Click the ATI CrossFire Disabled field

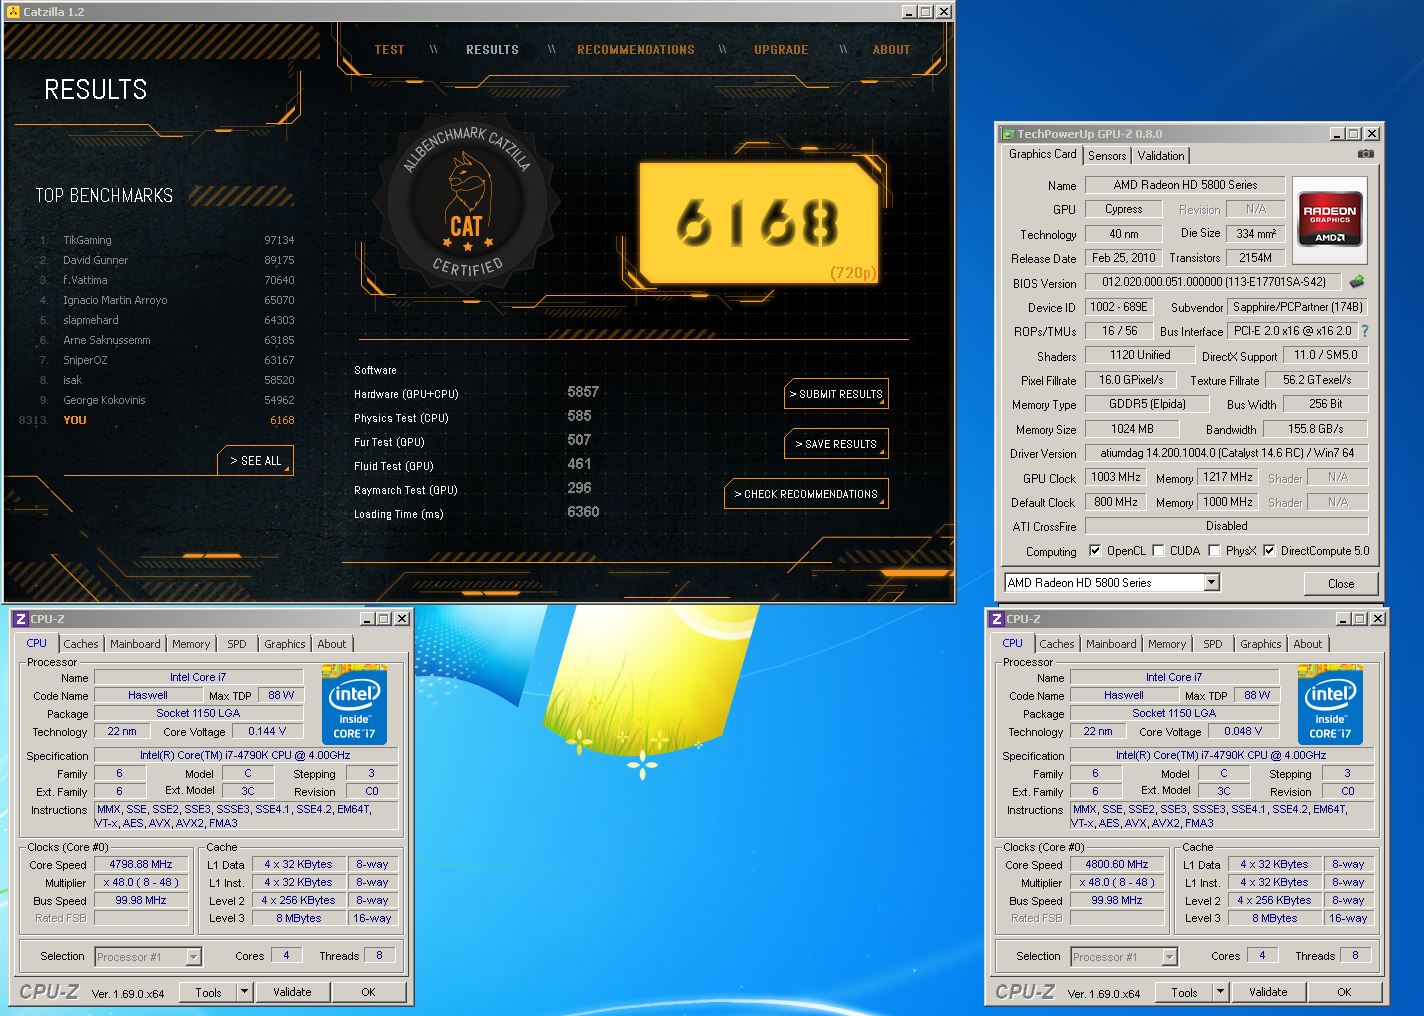(x=1227, y=526)
